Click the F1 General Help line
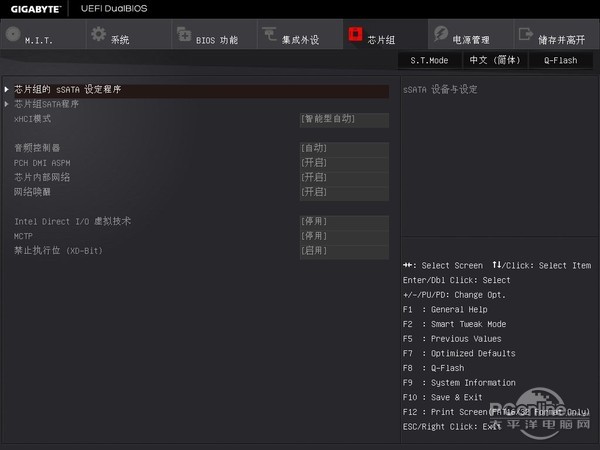 445,310
